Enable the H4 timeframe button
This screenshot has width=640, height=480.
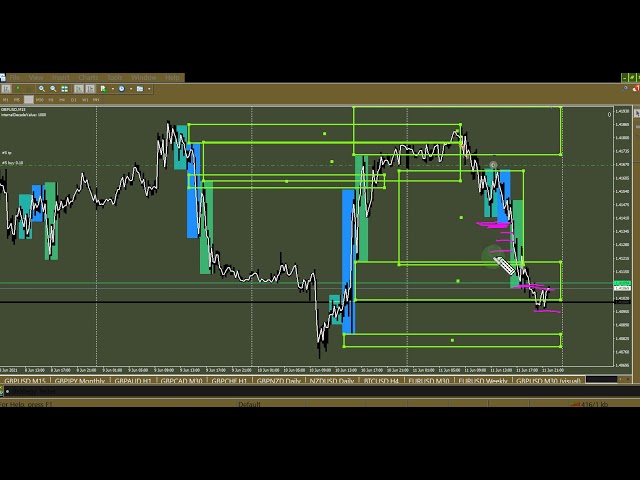pyautogui.click(x=62, y=100)
